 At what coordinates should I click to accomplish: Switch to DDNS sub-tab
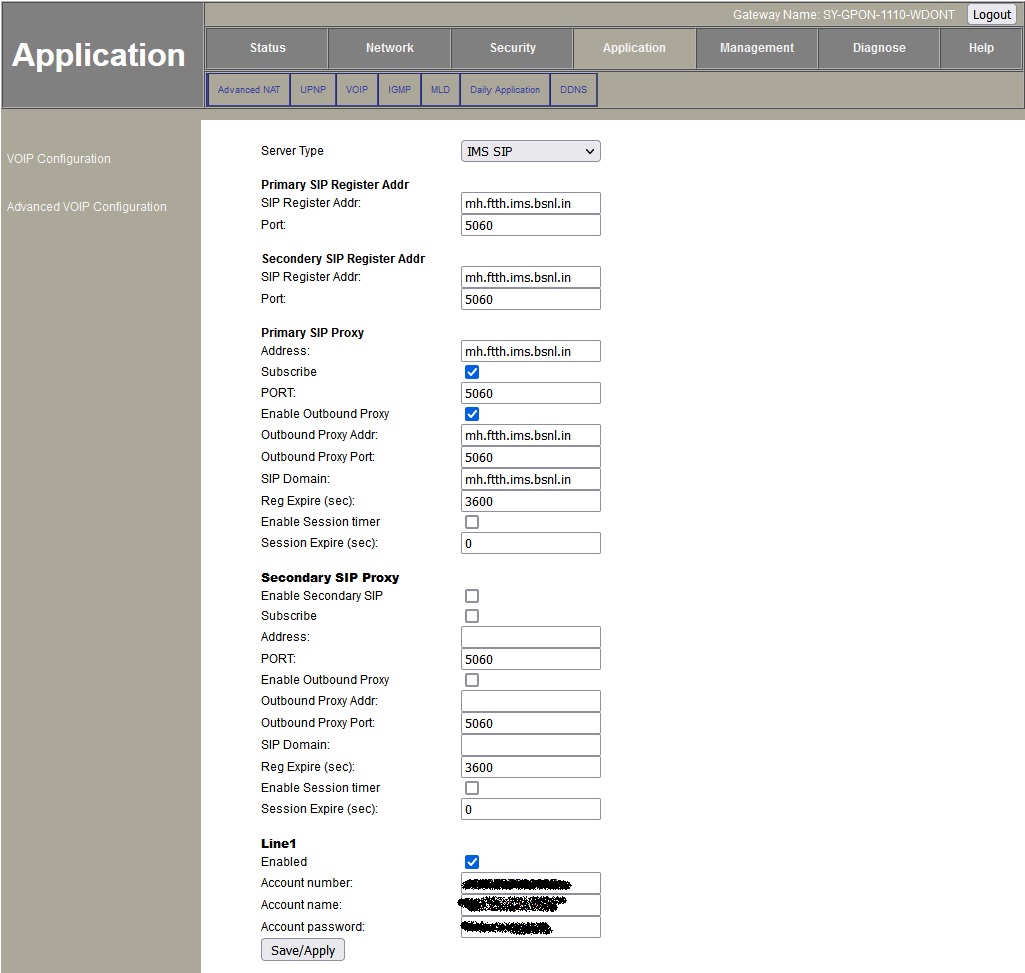pyautogui.click(x=573, y=90)
